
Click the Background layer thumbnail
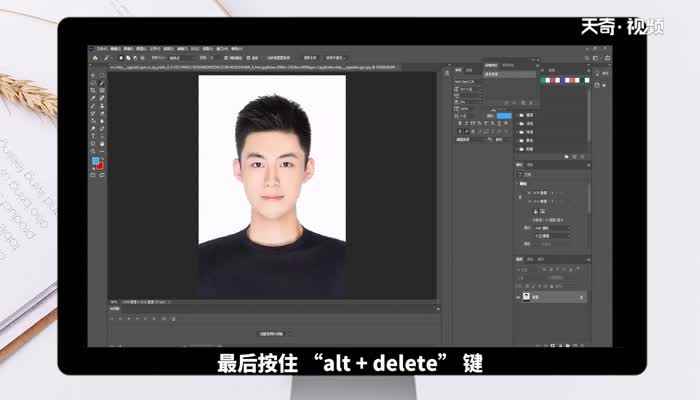click(526, 297)
